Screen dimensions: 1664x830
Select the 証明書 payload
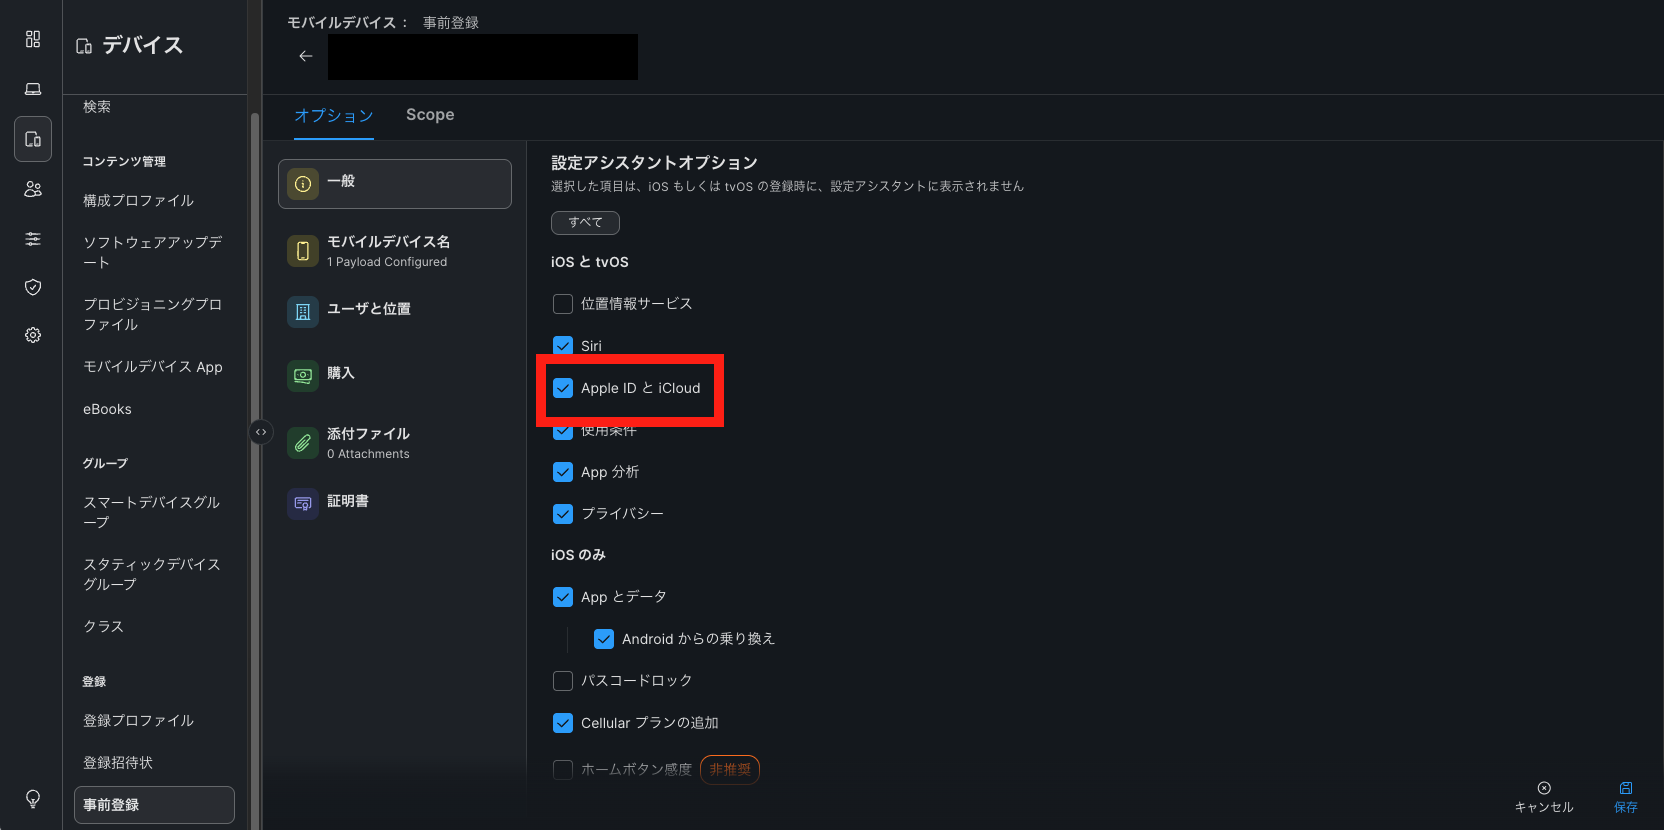pos(395,504)
